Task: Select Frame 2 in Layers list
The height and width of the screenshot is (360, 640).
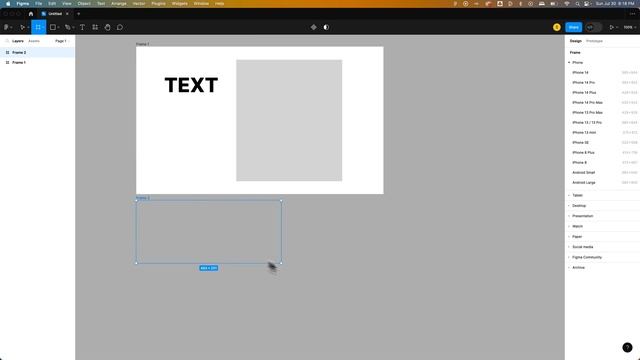Action: [38, 53]
